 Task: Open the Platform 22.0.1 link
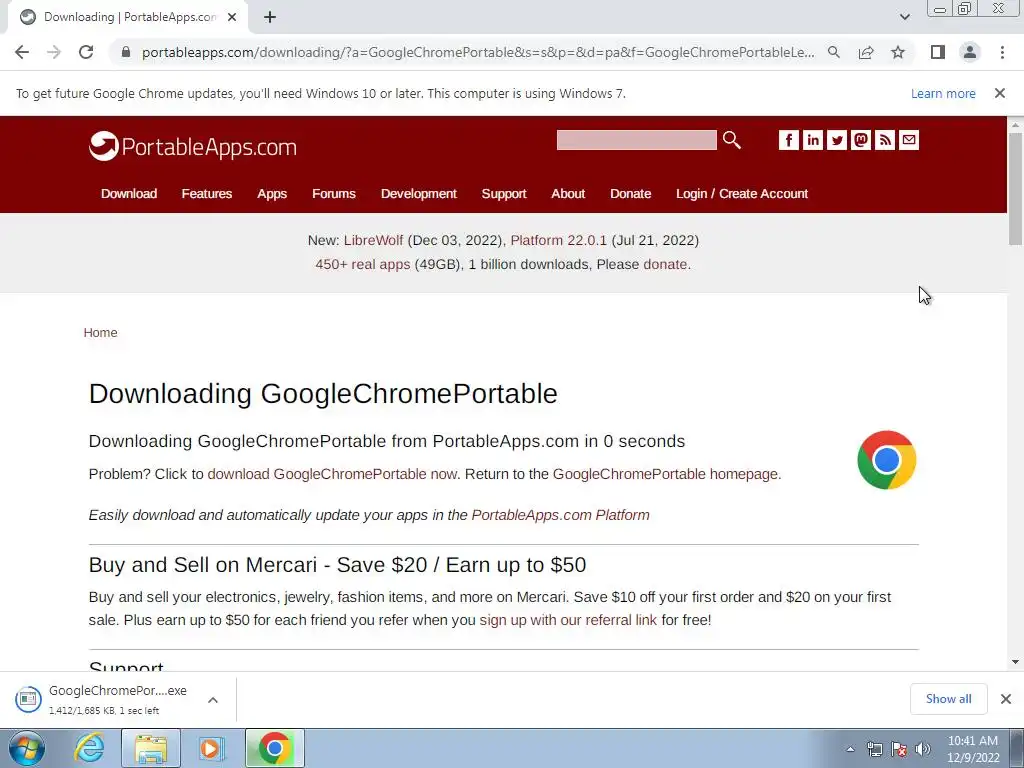tap(558, 240)
